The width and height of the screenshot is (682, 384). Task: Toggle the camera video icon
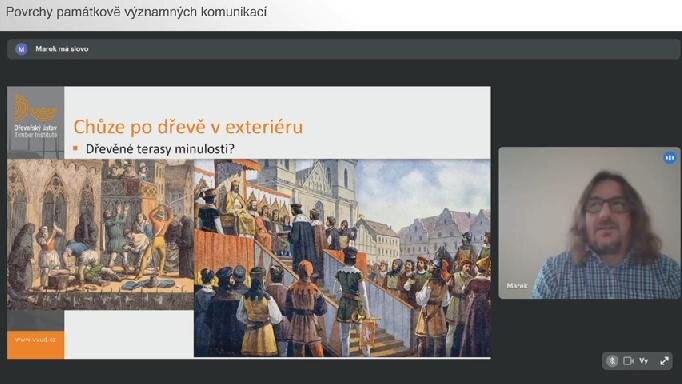(628, 361)
